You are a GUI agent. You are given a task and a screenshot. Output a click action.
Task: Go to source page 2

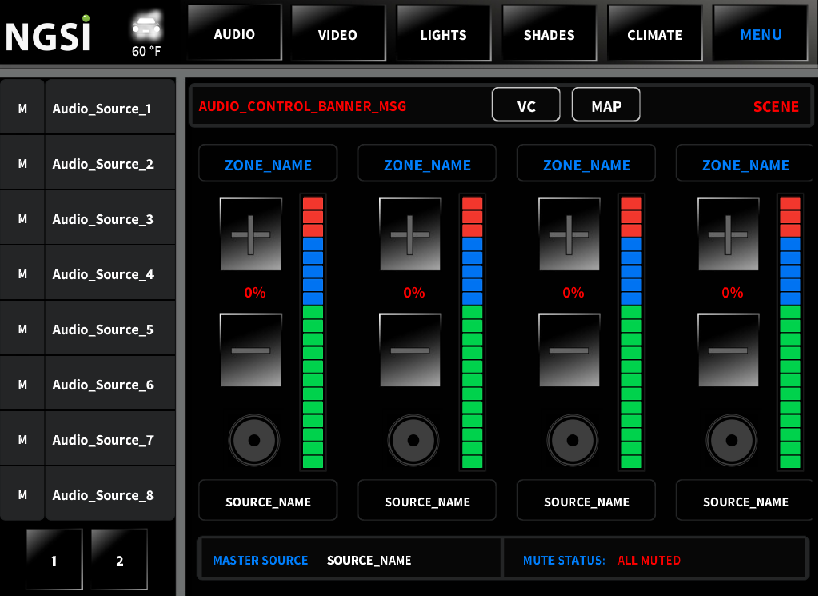118,559
